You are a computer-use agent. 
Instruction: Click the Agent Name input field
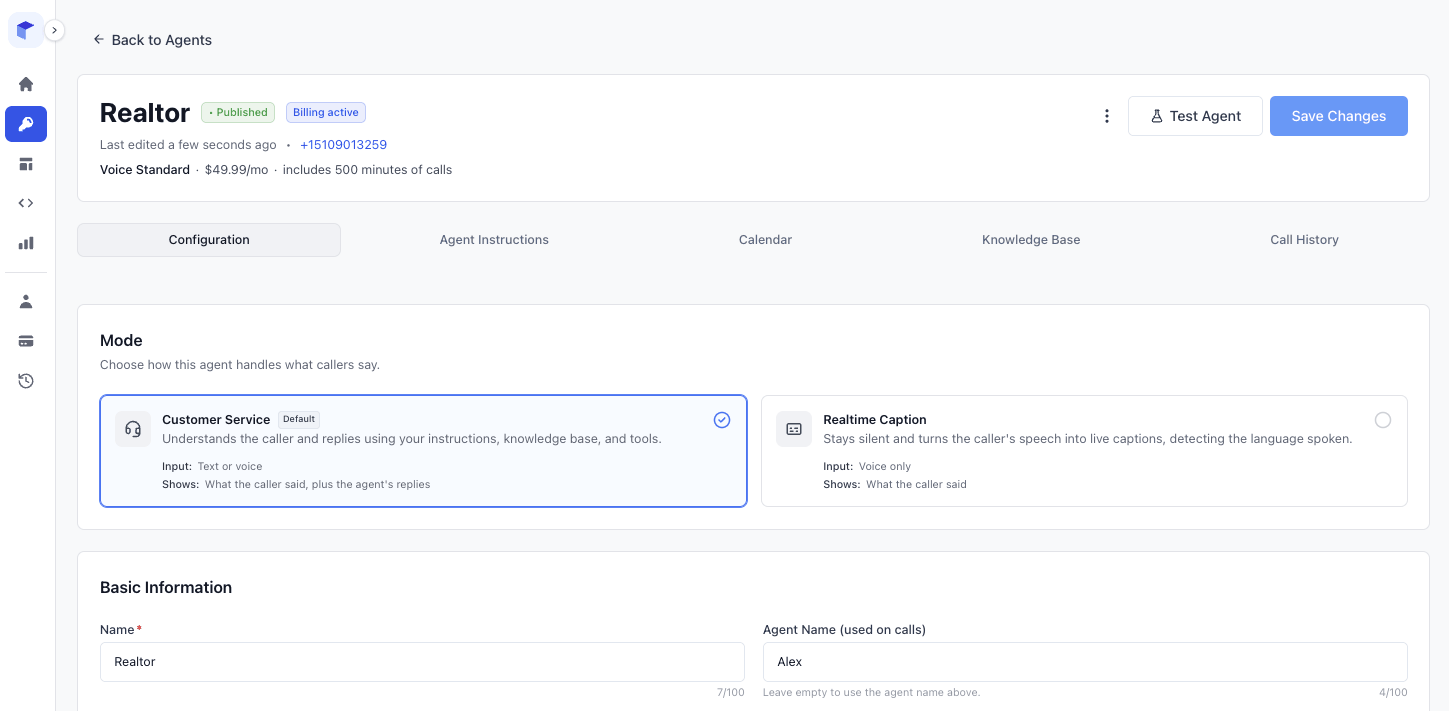pyautogui.click(x=1085, y=662)
